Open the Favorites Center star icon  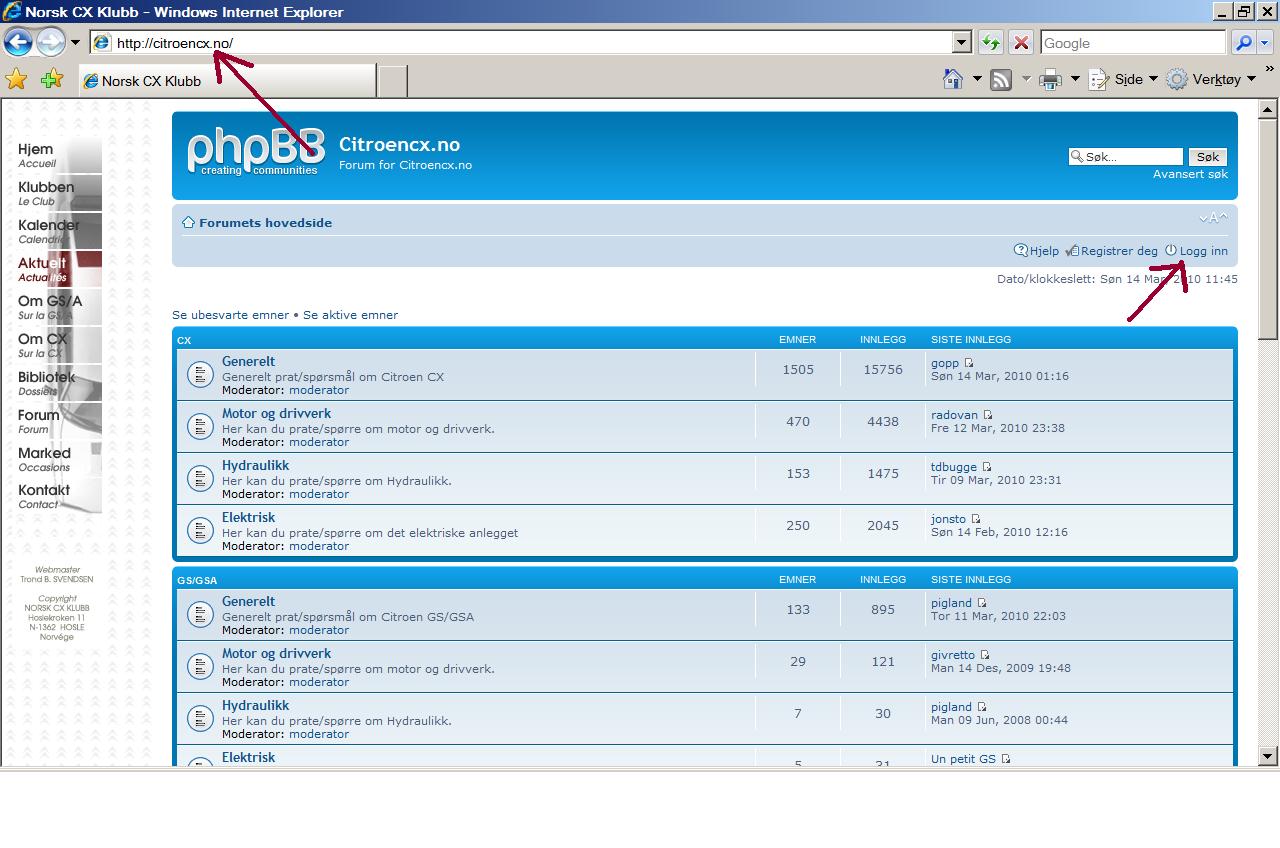pyautogui.click(x=17, y=79)
